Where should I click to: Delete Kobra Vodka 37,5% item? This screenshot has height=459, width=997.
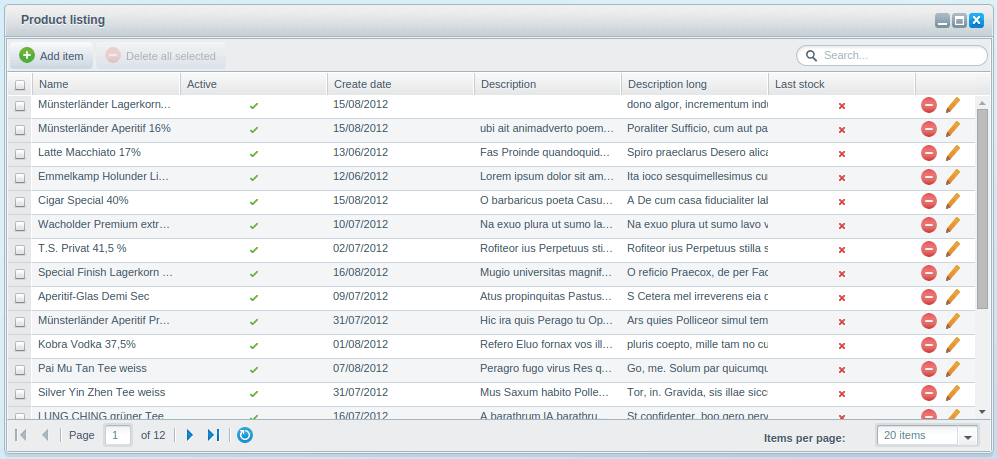coord(929,345)
